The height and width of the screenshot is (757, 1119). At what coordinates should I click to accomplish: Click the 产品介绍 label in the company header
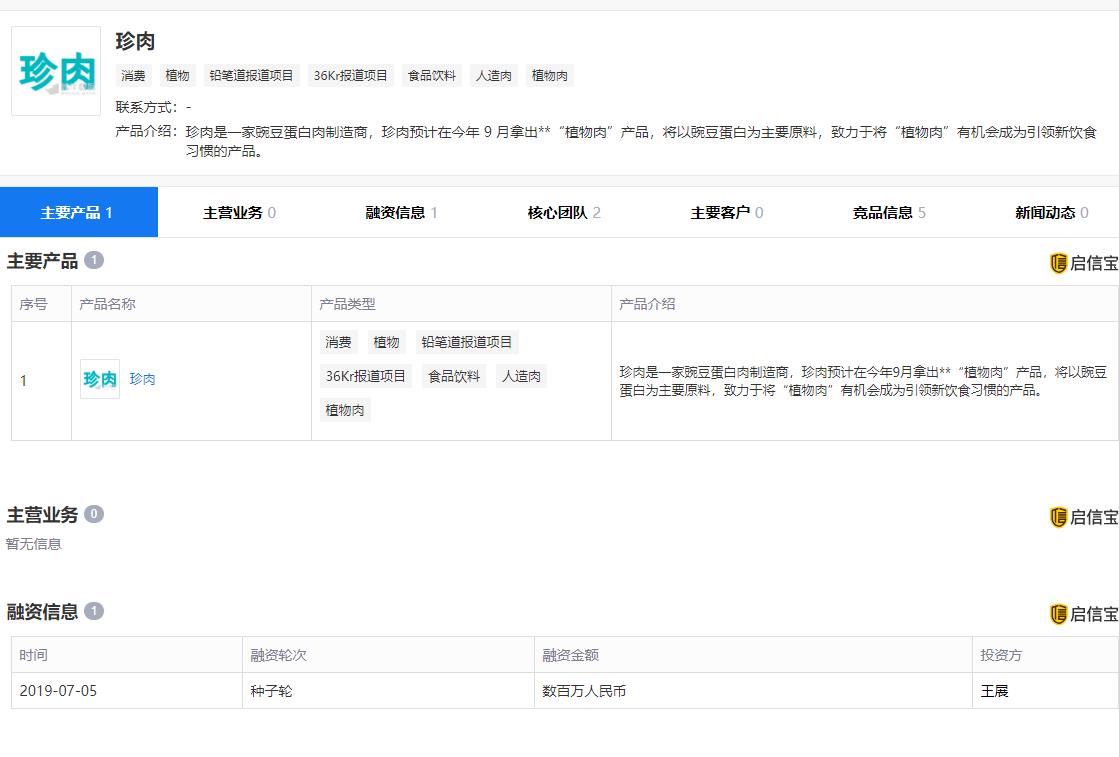[146, 131]
